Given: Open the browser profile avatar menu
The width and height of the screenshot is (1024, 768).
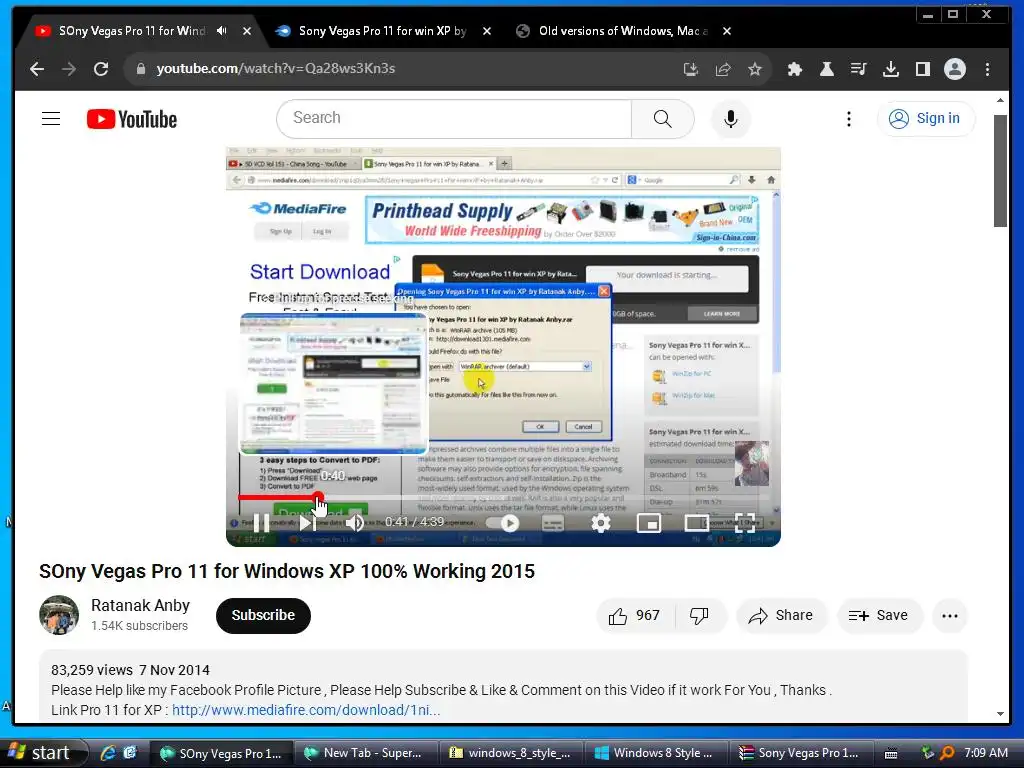Looking at the screenshot, I should tap(955, 69).
